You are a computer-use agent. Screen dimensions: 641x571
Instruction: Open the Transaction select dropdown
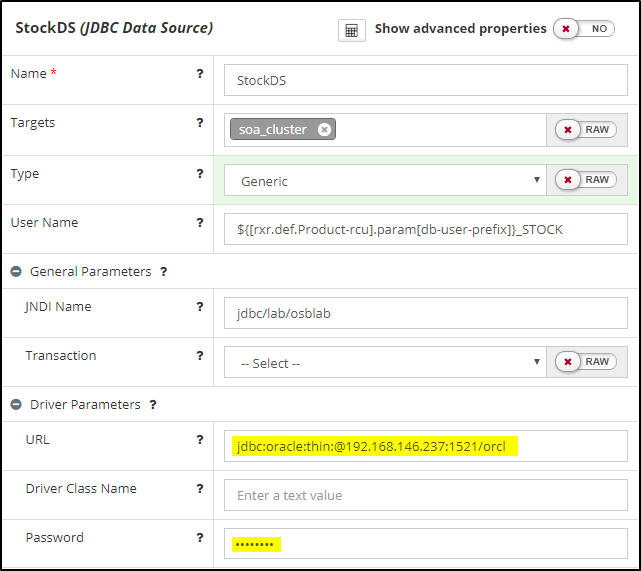(385, 363)
